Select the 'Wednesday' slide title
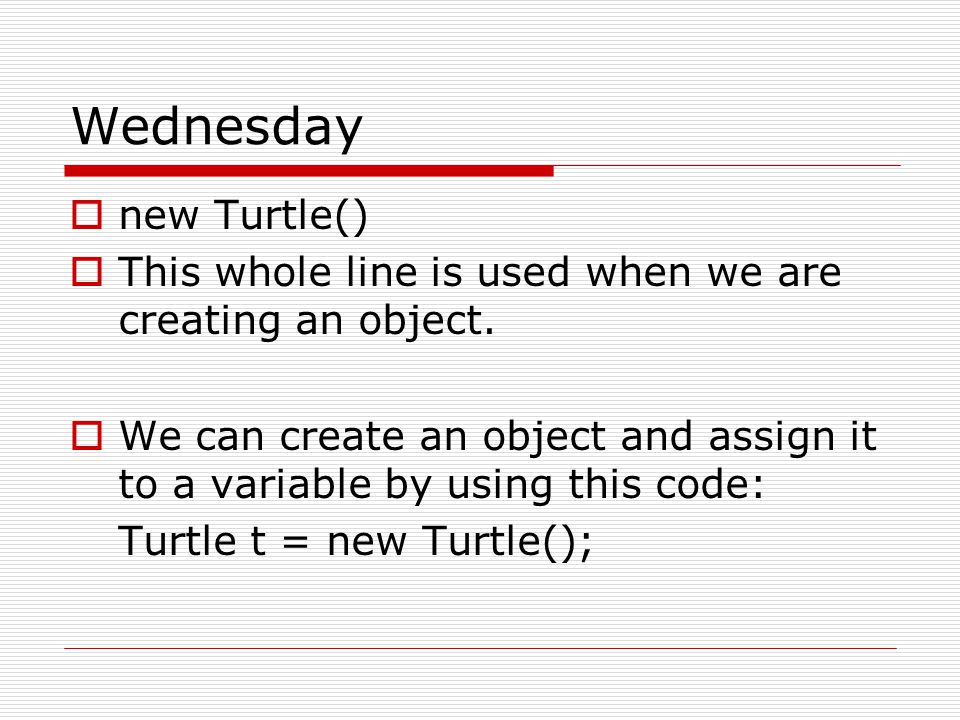This screenshot has height=720, width=960. [x=217, y=126]
